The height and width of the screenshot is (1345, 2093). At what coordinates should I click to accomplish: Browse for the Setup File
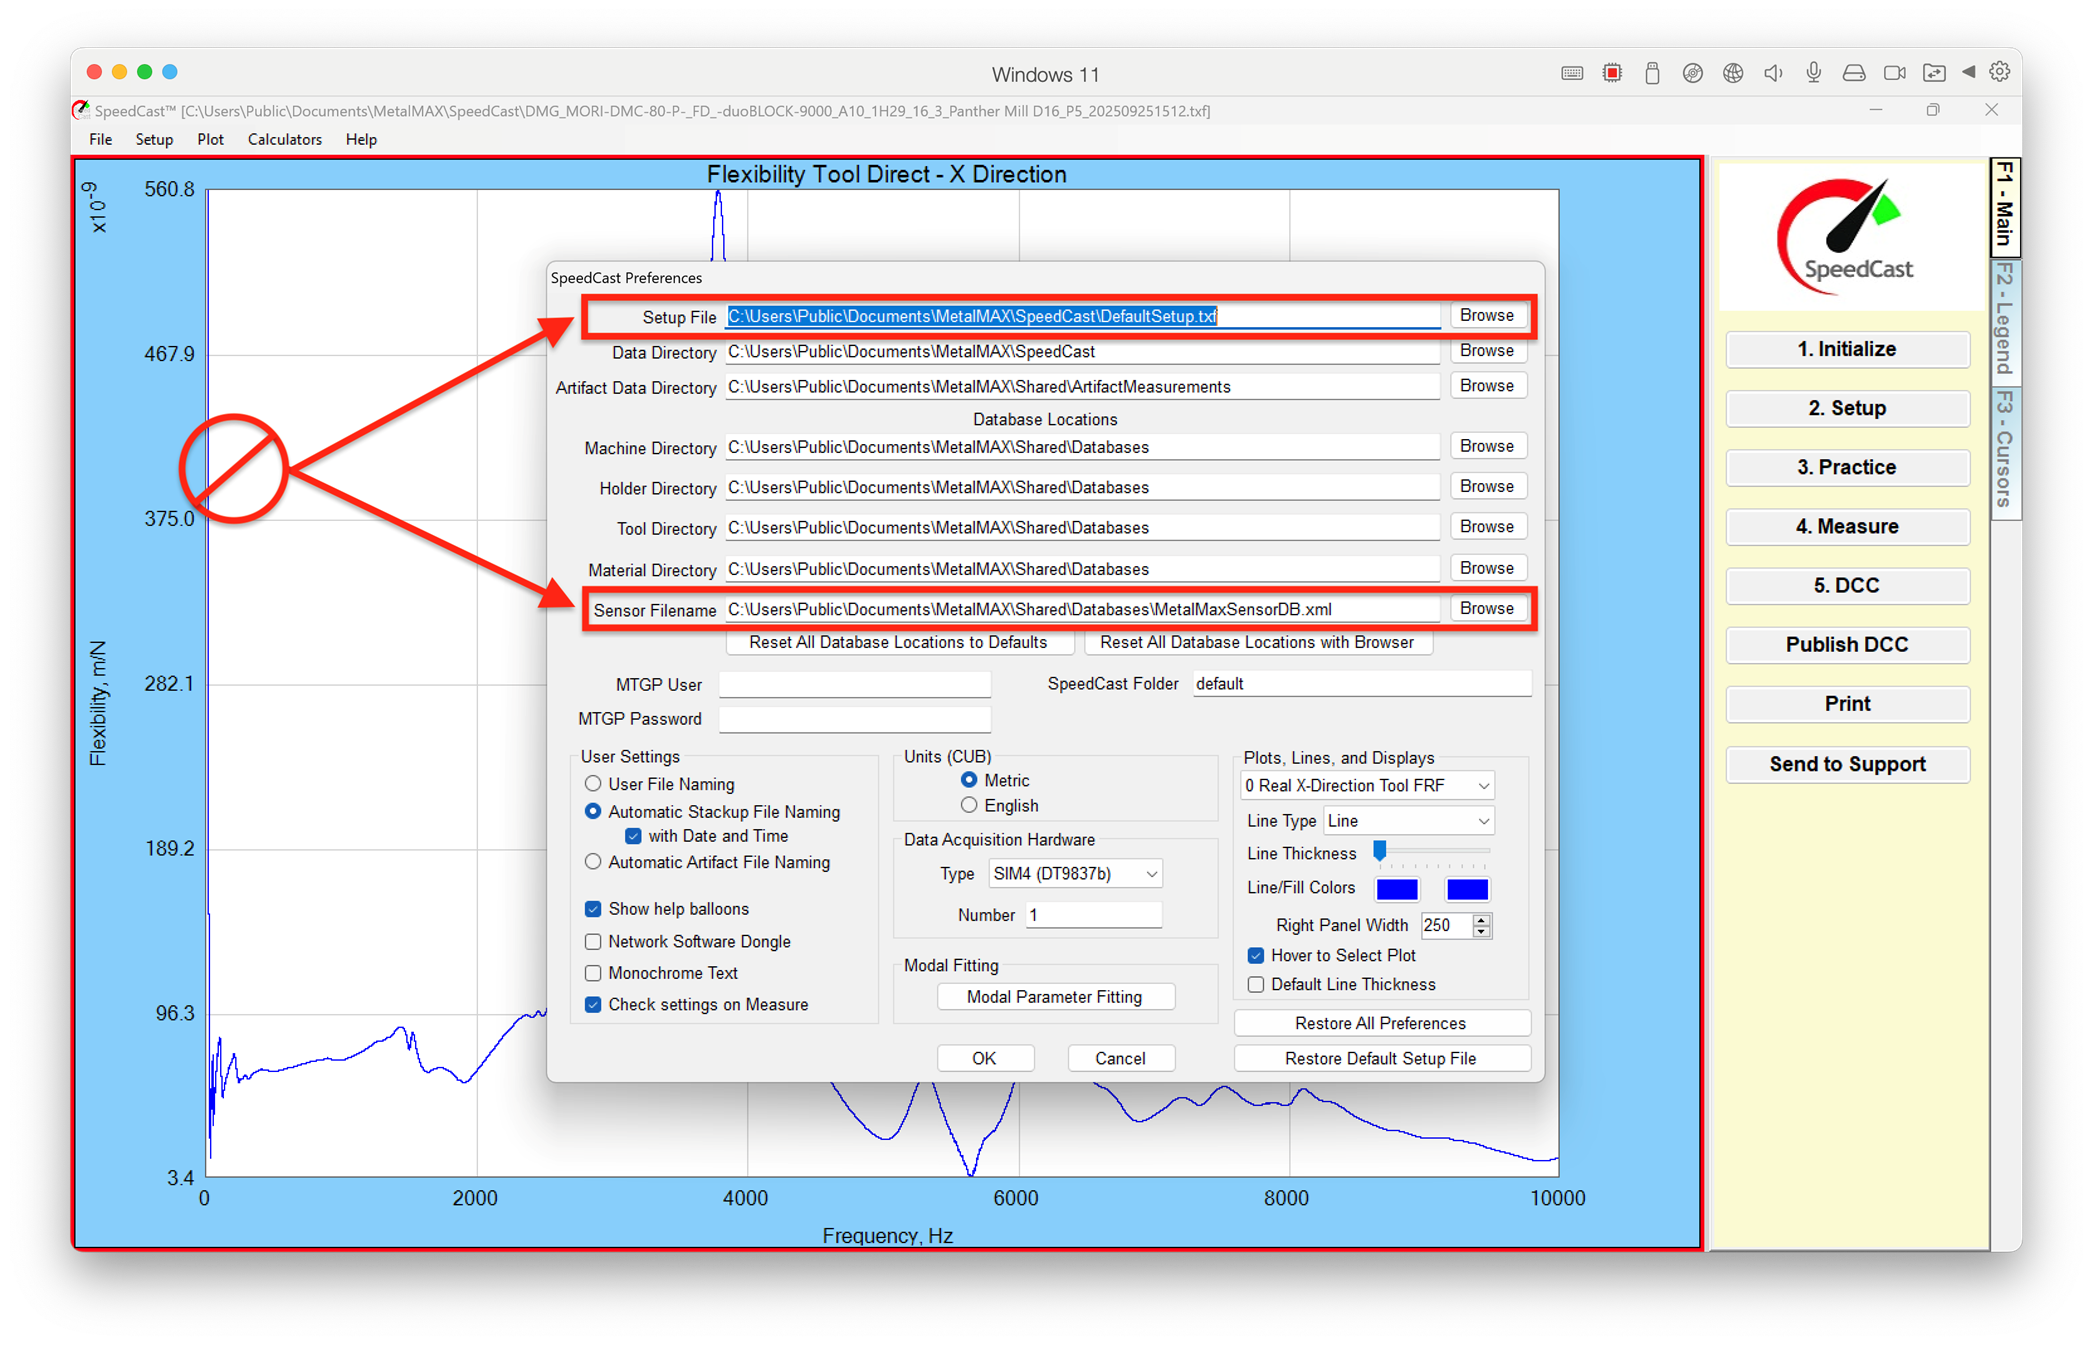tap(1486, 315)
